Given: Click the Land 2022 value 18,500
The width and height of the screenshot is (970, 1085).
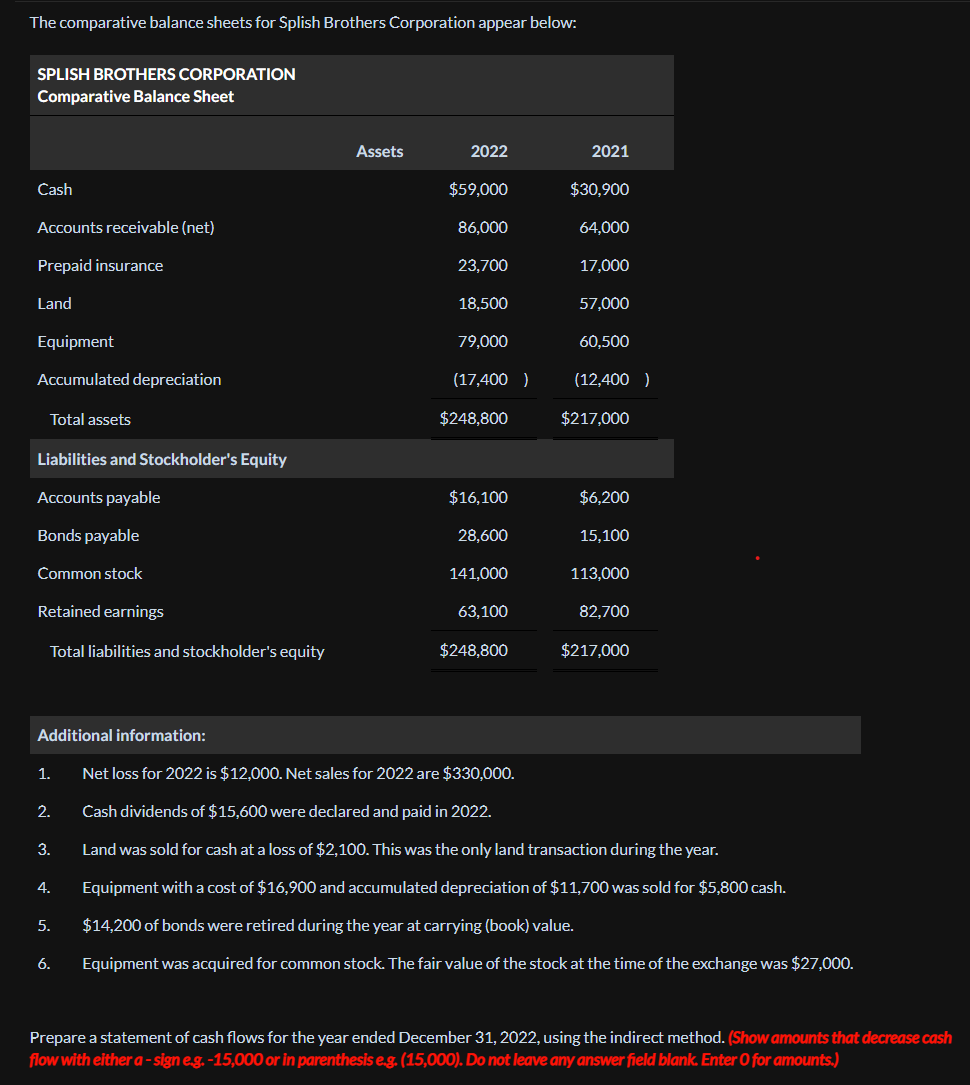Looking at the screenshot, I should click(x=483, y=304).
